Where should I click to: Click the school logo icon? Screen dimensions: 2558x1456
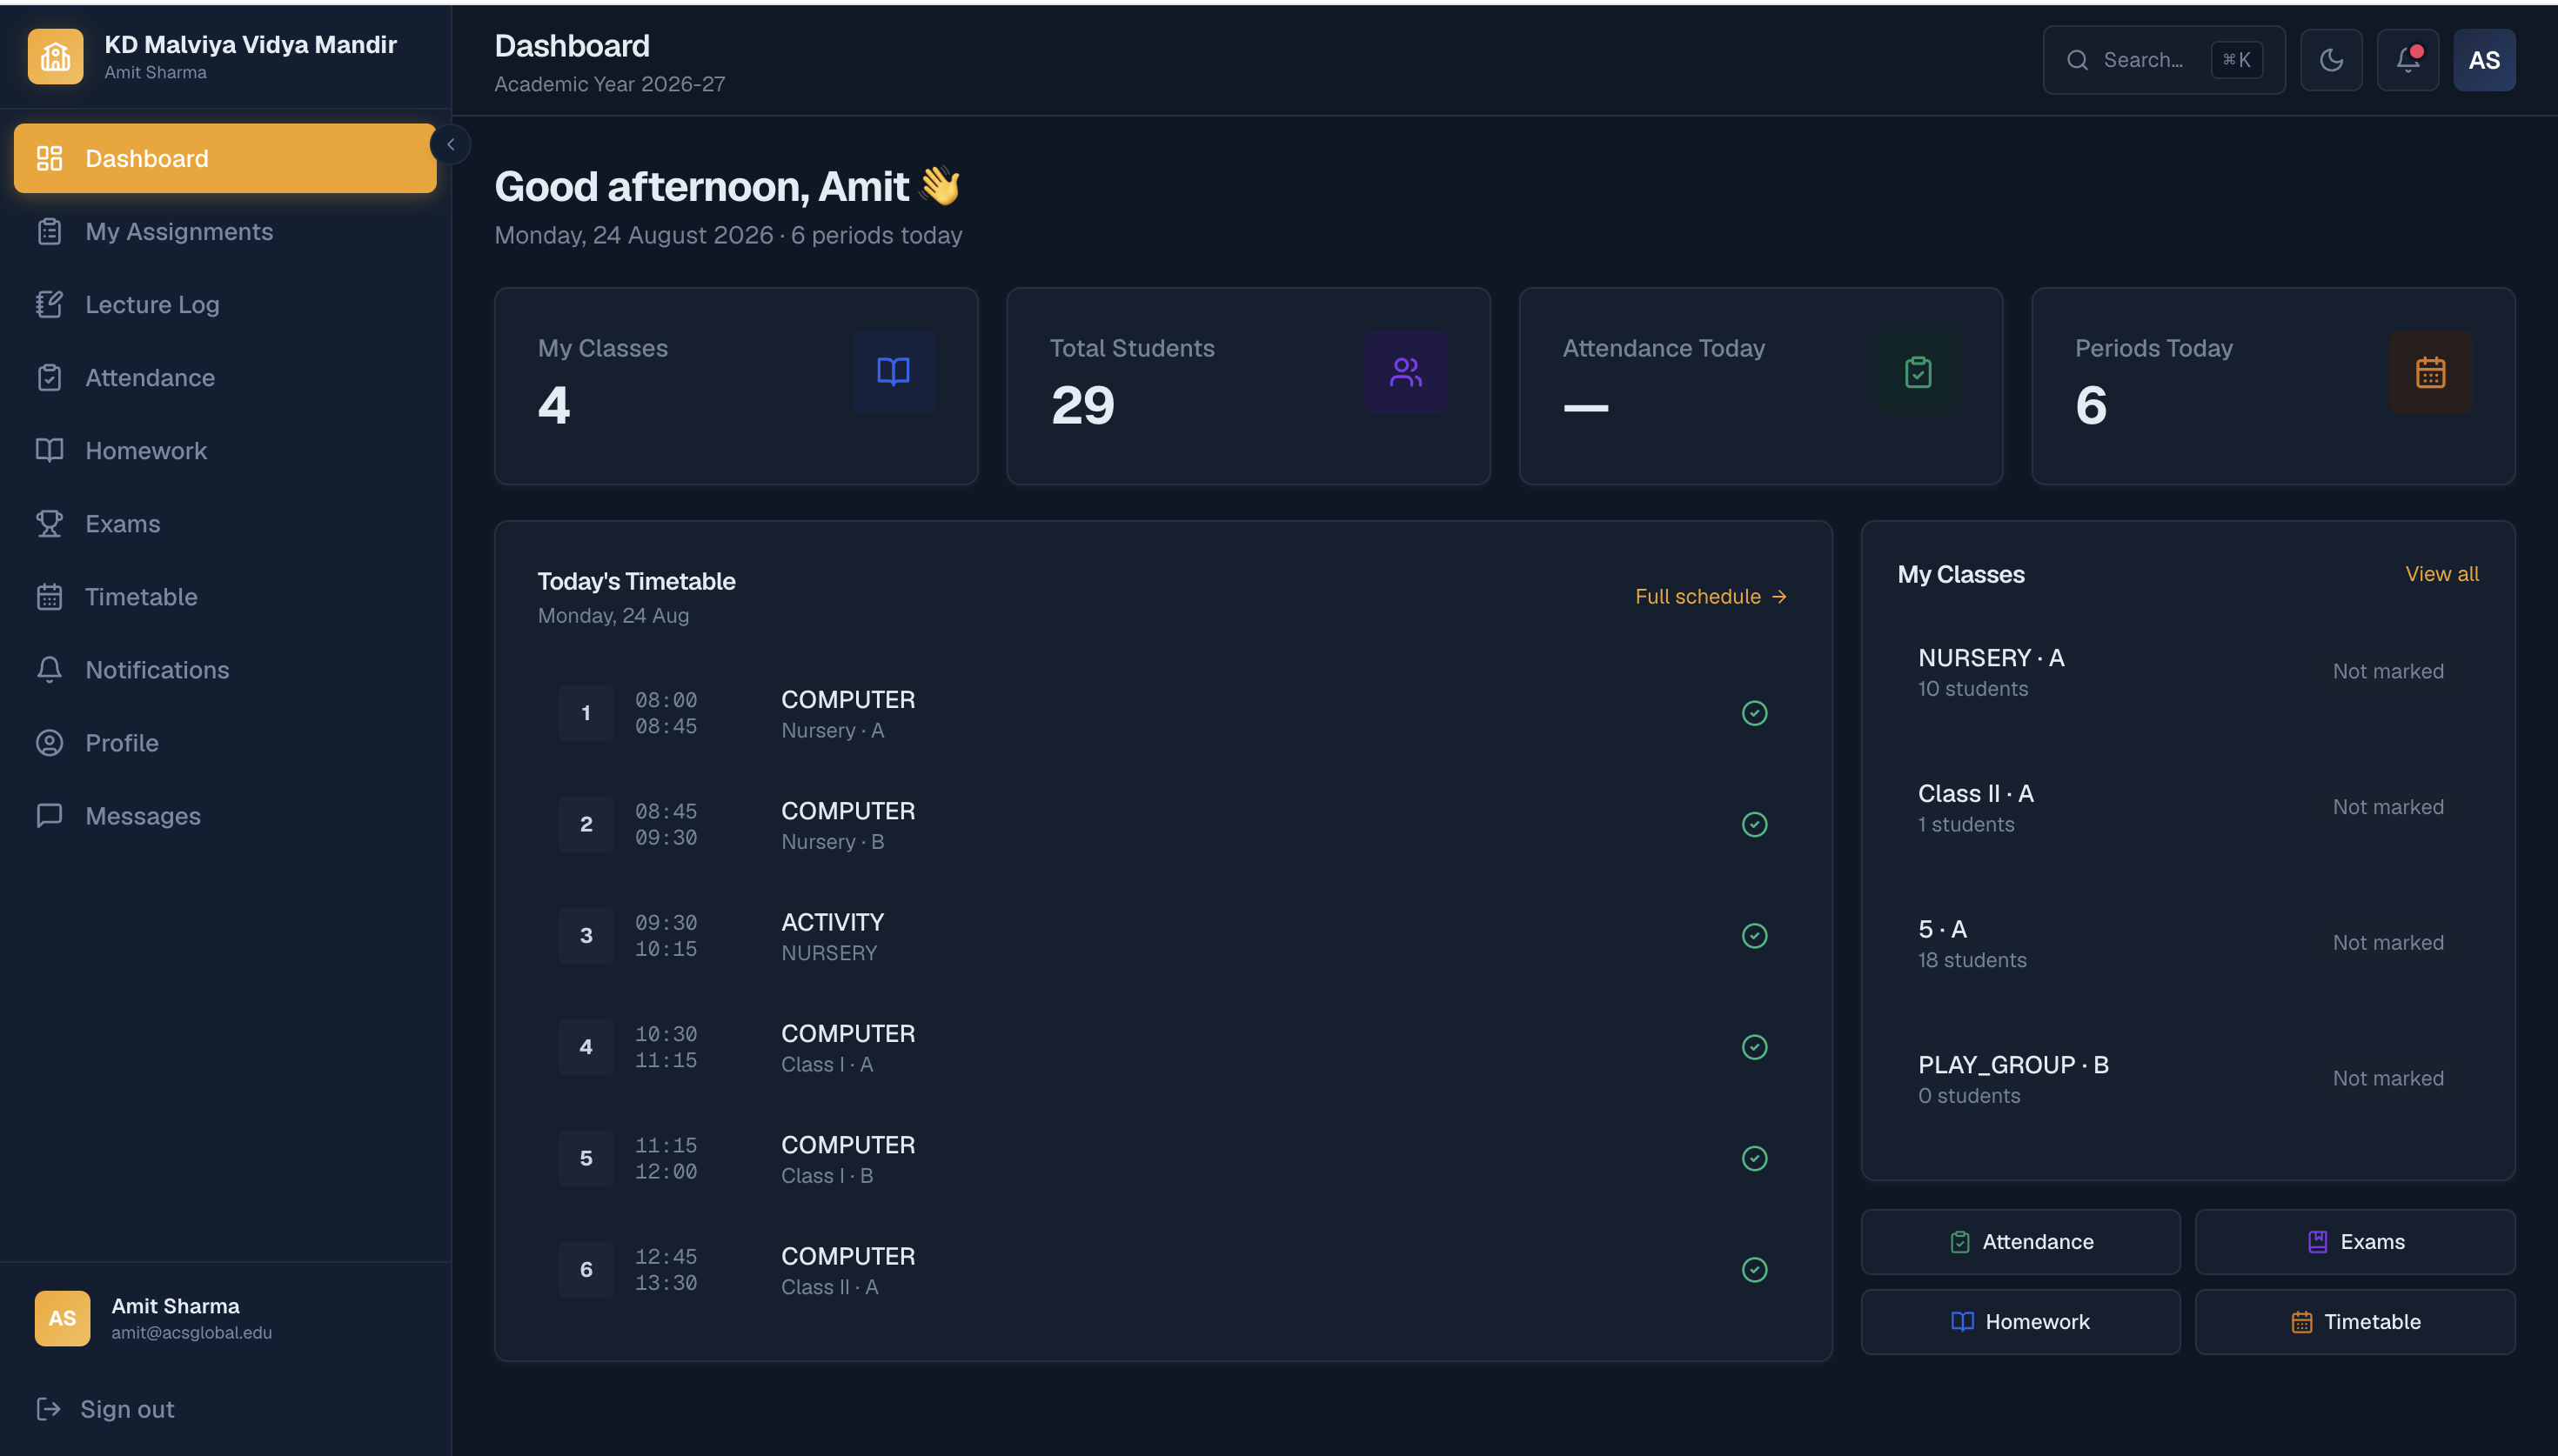pos(56,57)
